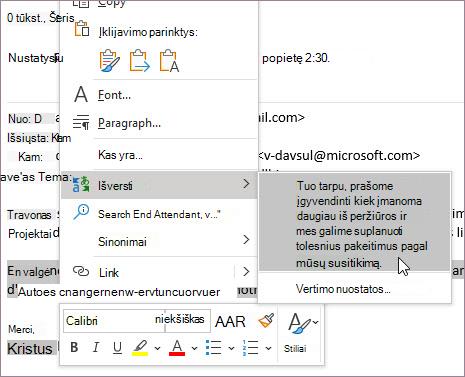
Task: Expand the Išversti submenu arrow
Action: [246, 184]
